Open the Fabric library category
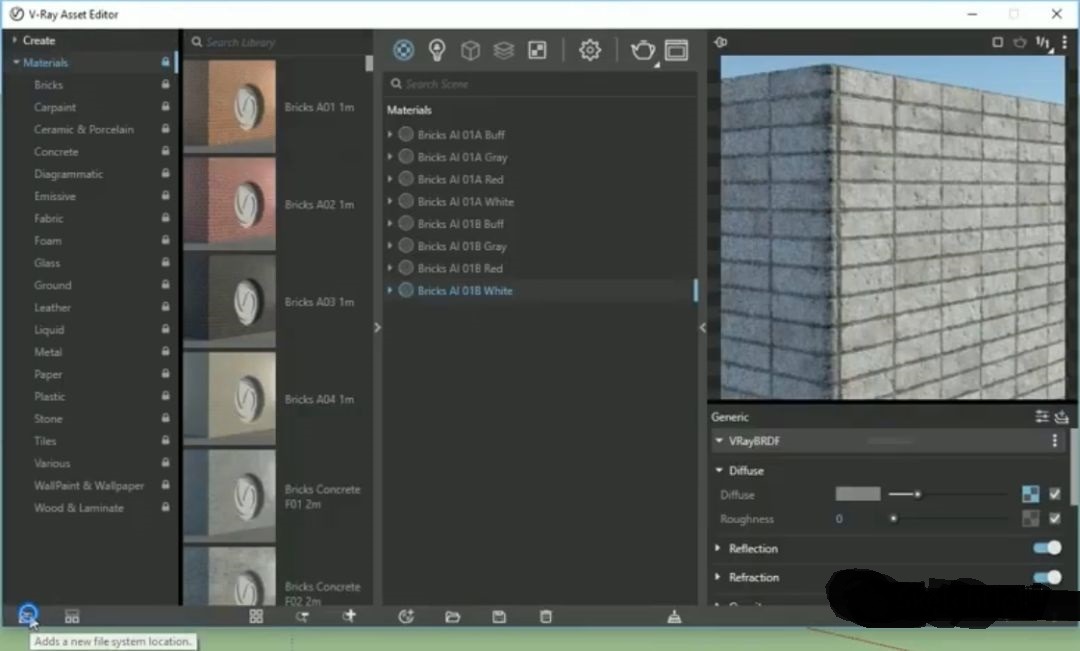The image size is (1080, 651). [x=48, y=218]
